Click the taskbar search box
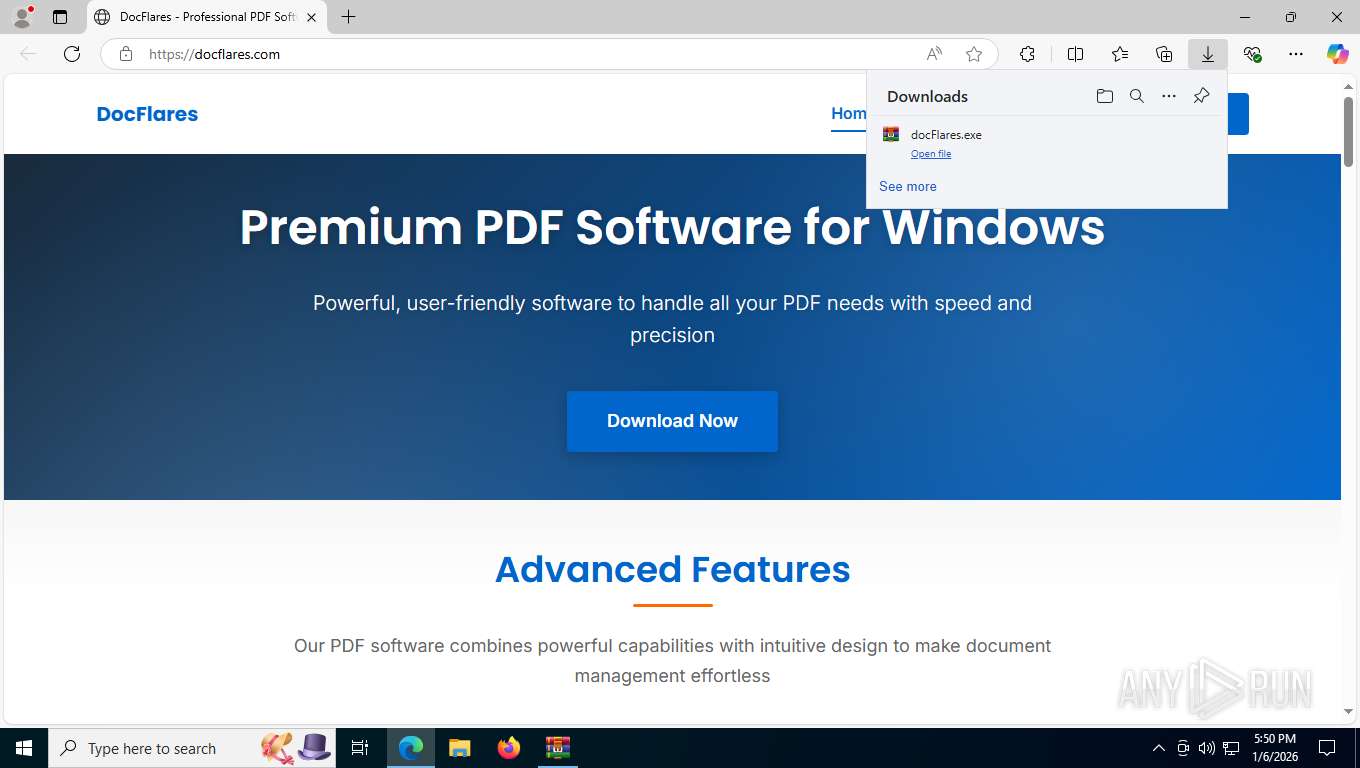The width and height of the screenshot is (1360, 768). pyautogui.click(x=193, y=748)
